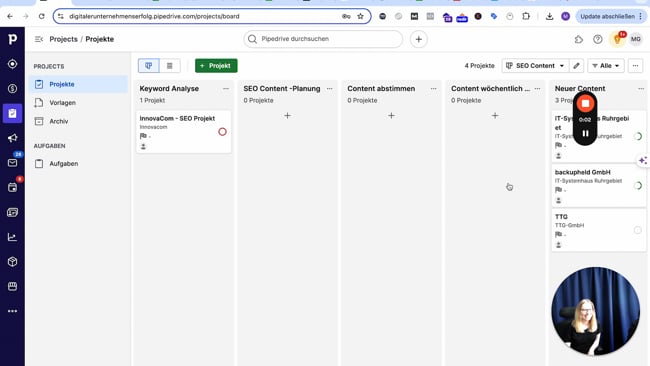Viewport: 650px width, 366px height.
Task: Go back in browser
Action: coord(10,16)
